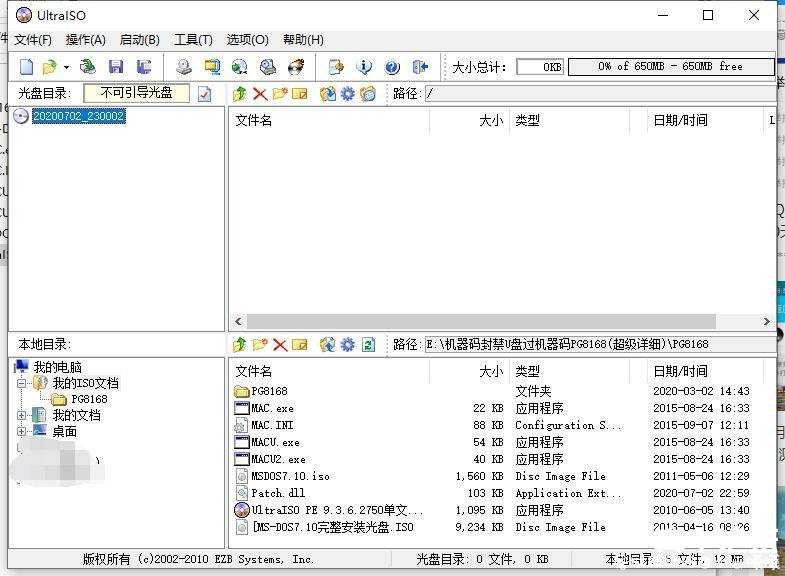The image size is (785, 576).
Task: Click the Open file folder toolbar icon
Action: coord(50,66)
